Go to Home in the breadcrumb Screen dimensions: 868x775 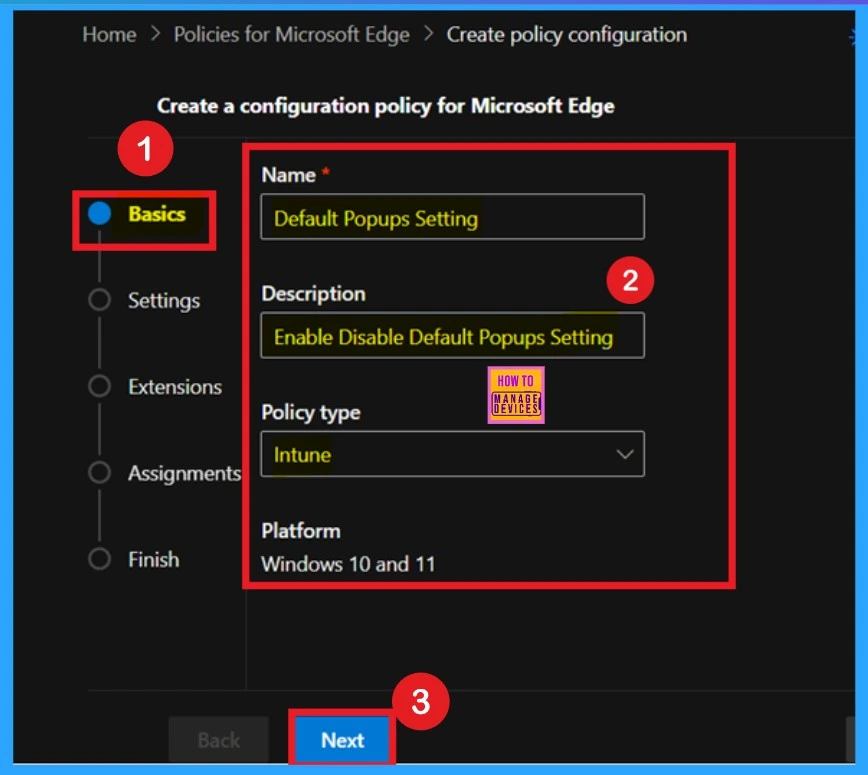click(109, 35)
